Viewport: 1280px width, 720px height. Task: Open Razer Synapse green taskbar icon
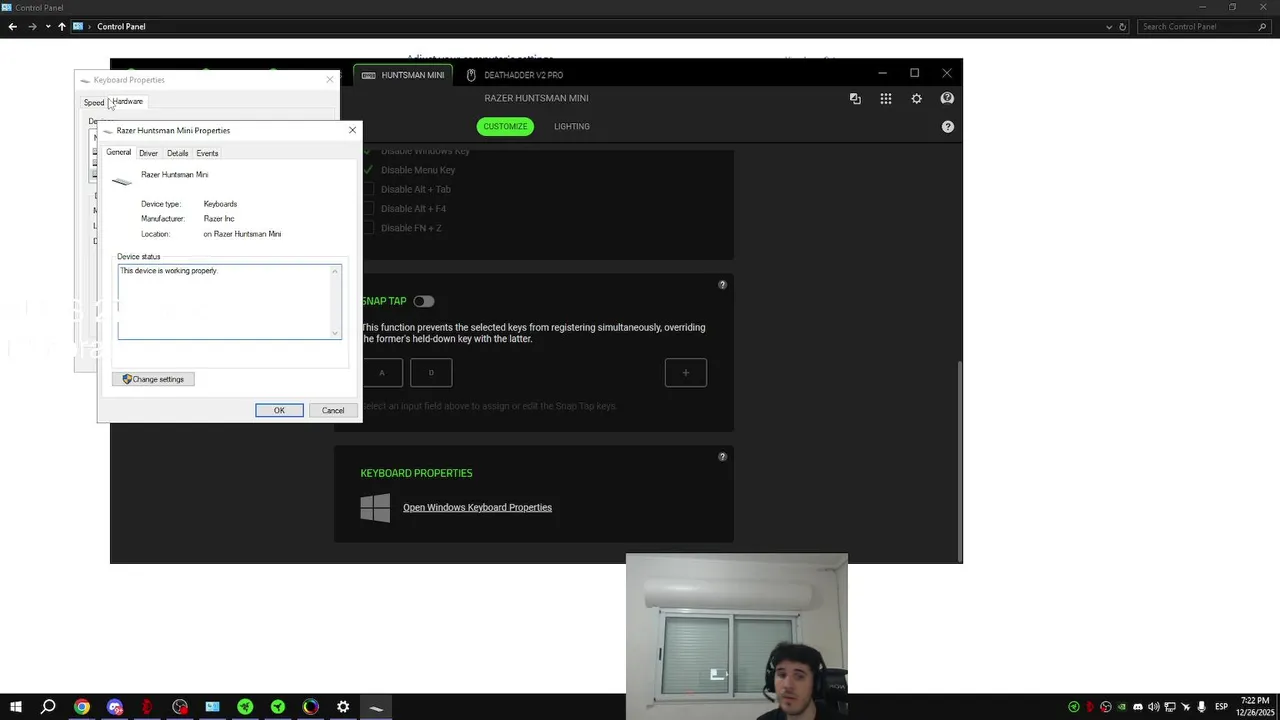click(245, 707)
